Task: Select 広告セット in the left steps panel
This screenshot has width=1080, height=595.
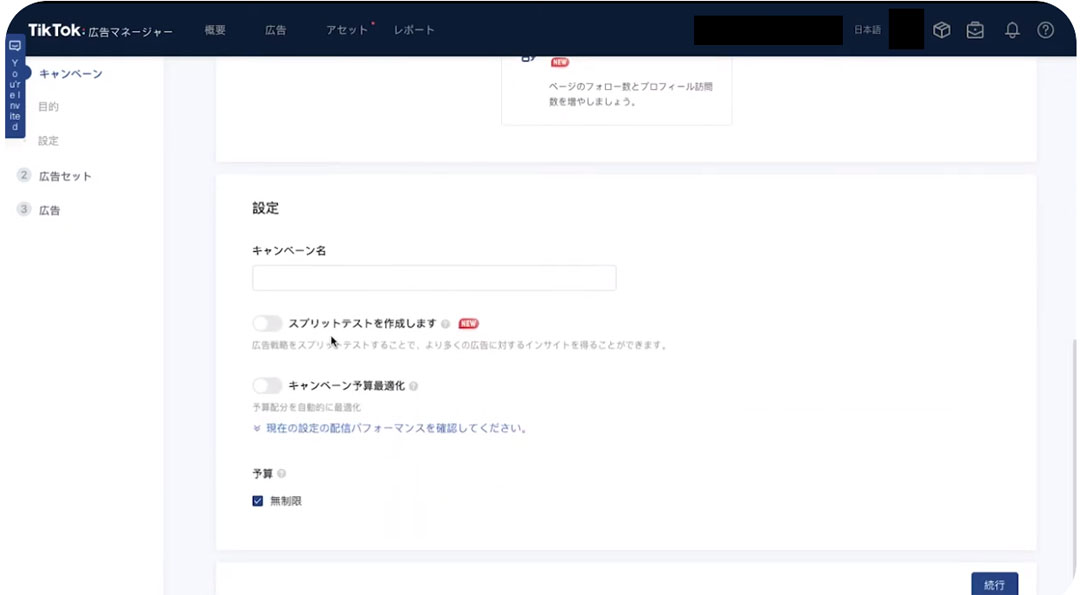Action: click(x=65, y=175)
